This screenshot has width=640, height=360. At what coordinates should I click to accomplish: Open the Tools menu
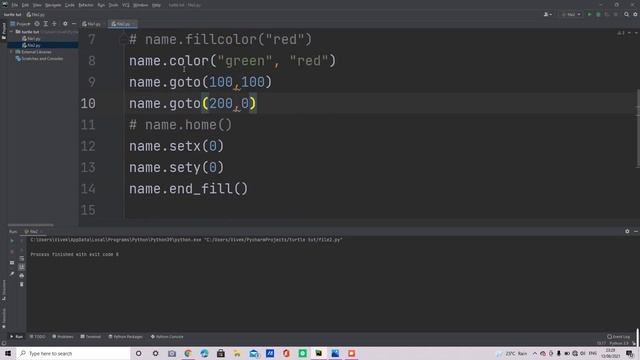[x=113, y=5]
